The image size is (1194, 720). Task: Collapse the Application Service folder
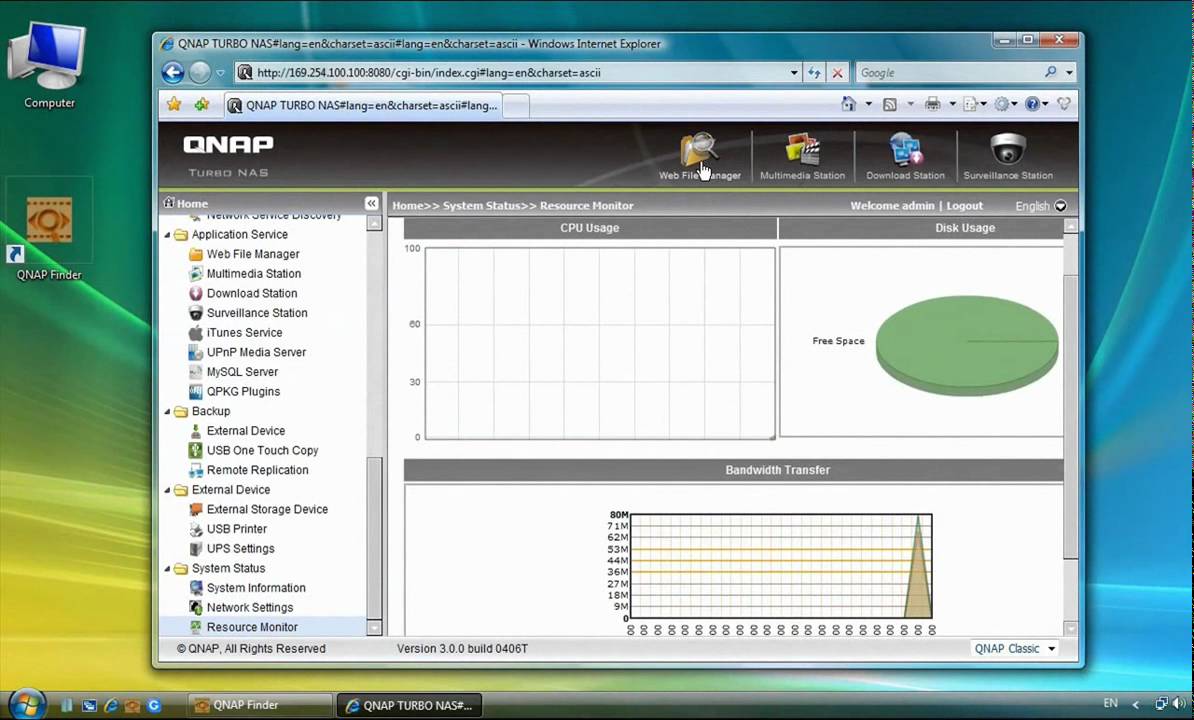168,235
